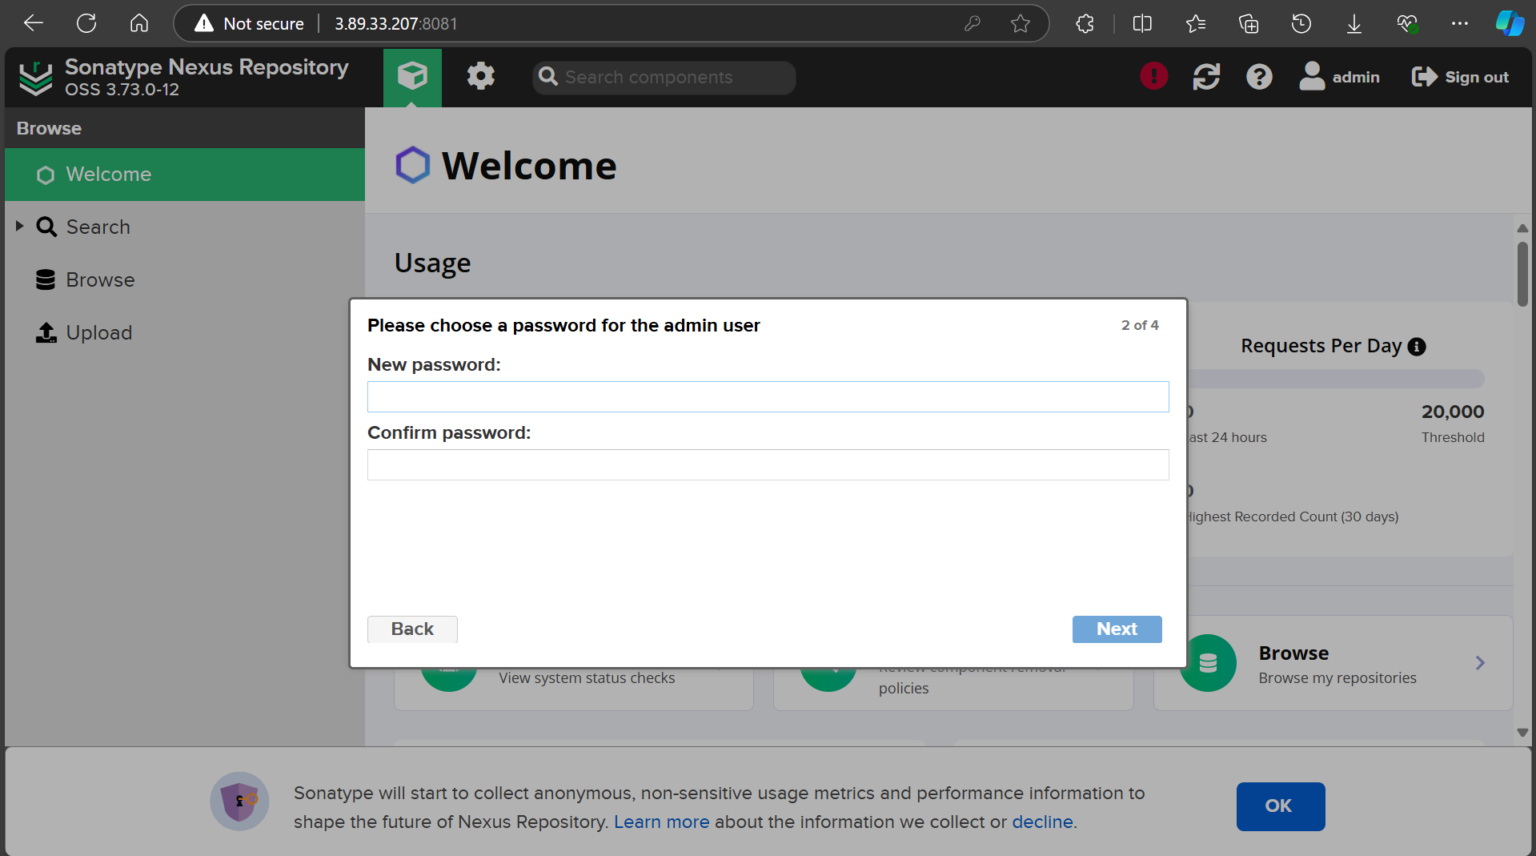This screenshot has height=856, width=1536.
Task: Expand the Search section in the sidebar
Action: (x=19, y=227)
